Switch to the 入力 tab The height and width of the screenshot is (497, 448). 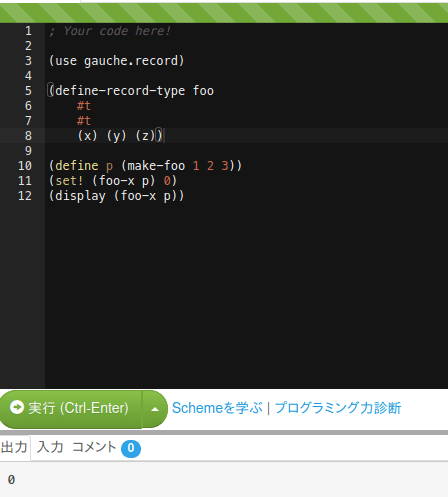pos(50,447)
